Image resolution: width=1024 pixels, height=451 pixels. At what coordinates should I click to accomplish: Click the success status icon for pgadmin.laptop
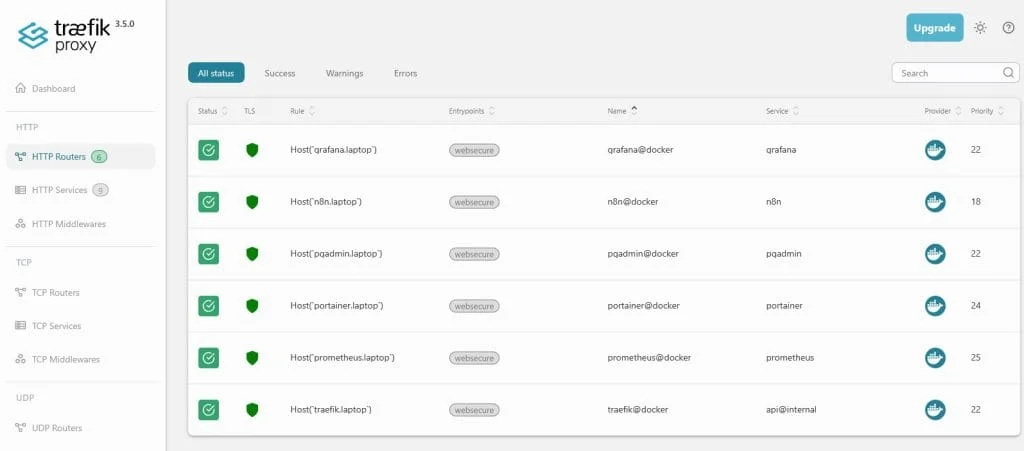[208, 254]
